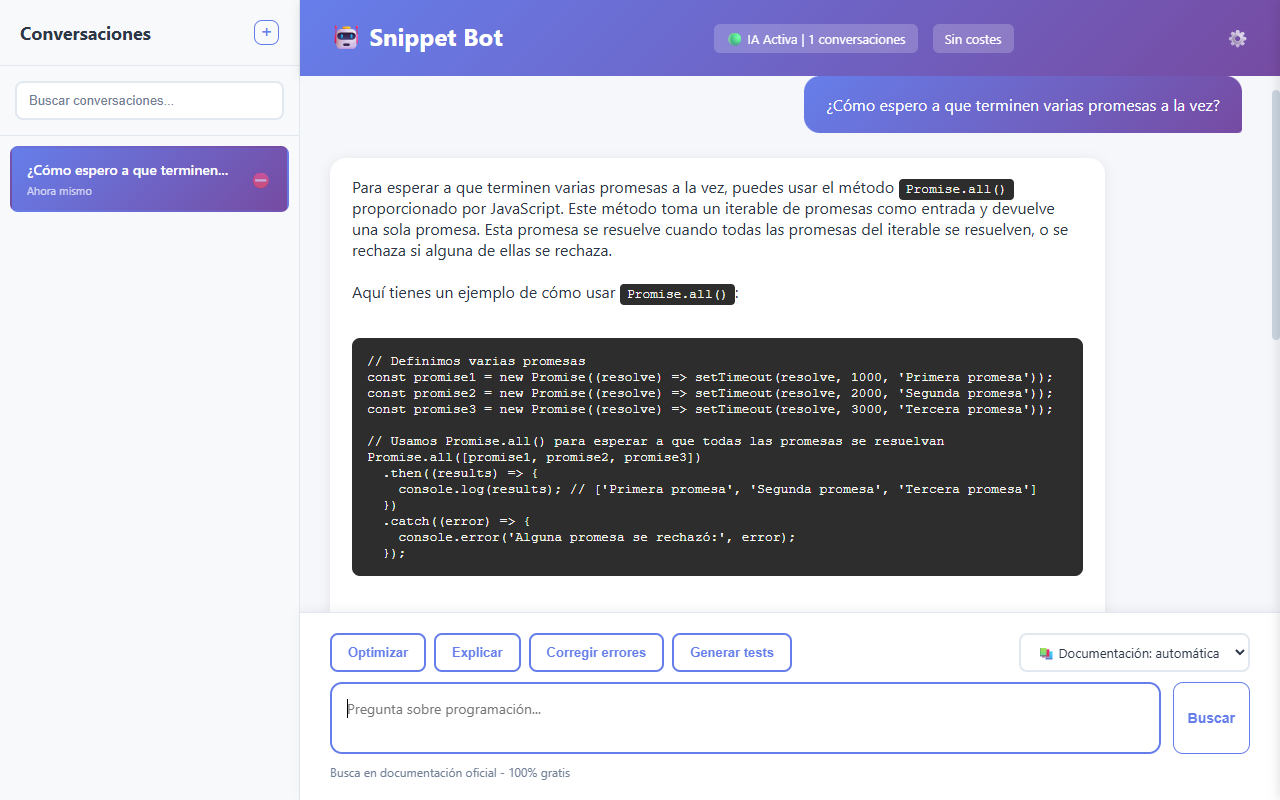Click the Snippet Bot title text
This screenshot has height=800, width=1280.
pyautogui.click(x=436, y=38)
